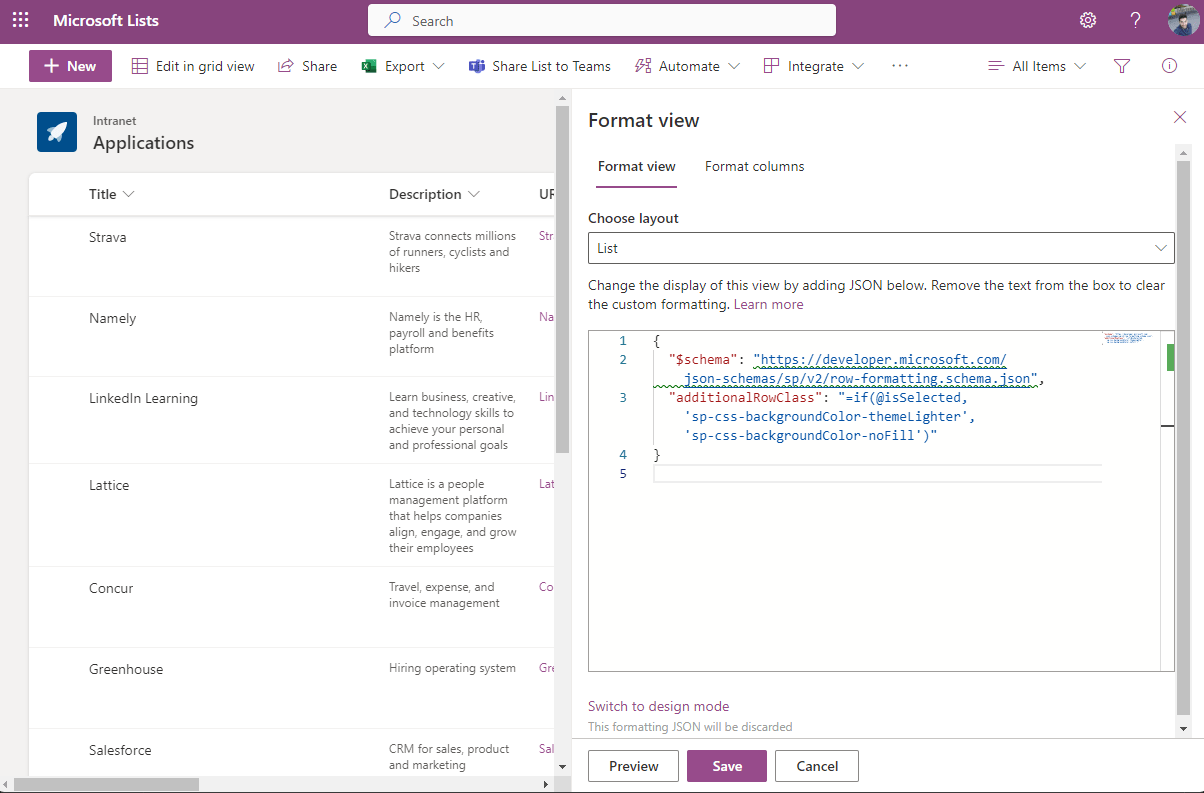The width and height of the screenshot is (1204, 793).
Task: Open the Automate menu
Action: click(x=686, y=66)
